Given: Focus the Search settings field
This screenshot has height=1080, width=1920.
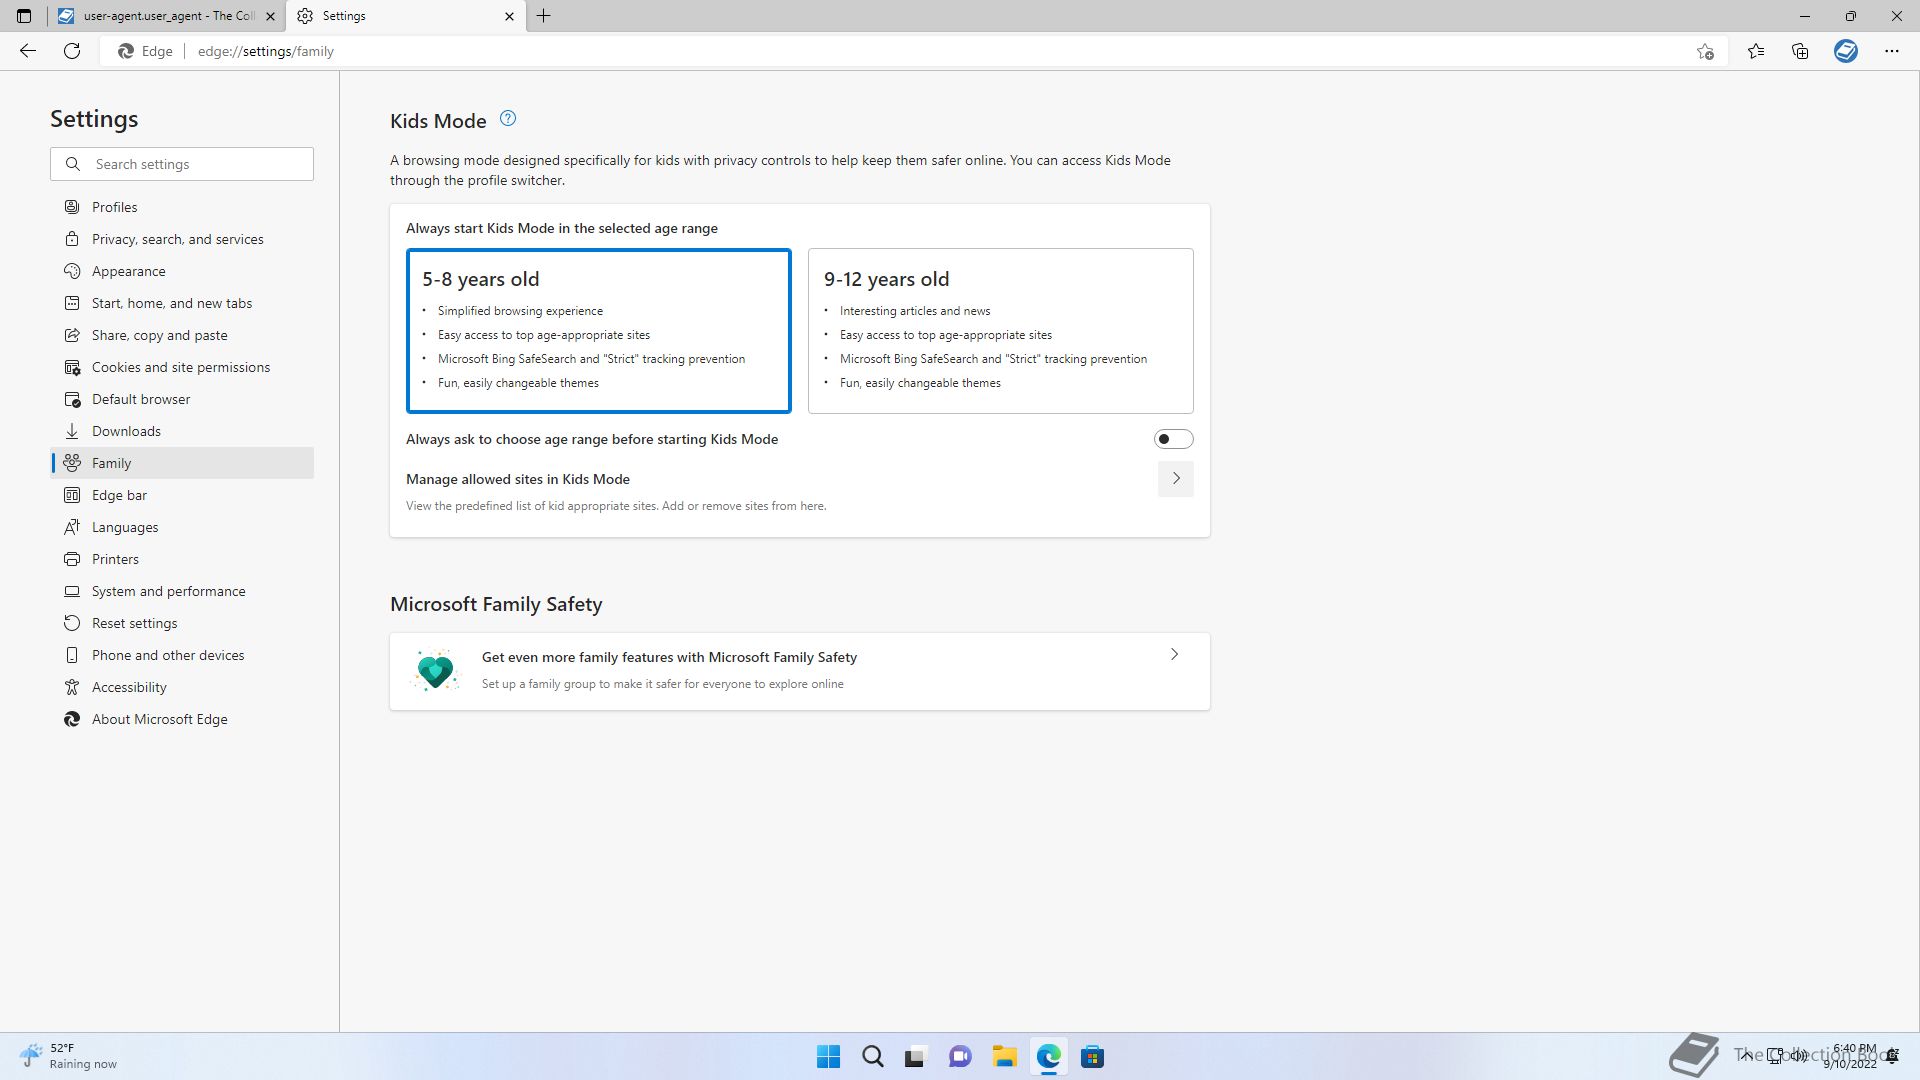Looking at the screenshot, I should pyautogui.click(x=182, y=164).
